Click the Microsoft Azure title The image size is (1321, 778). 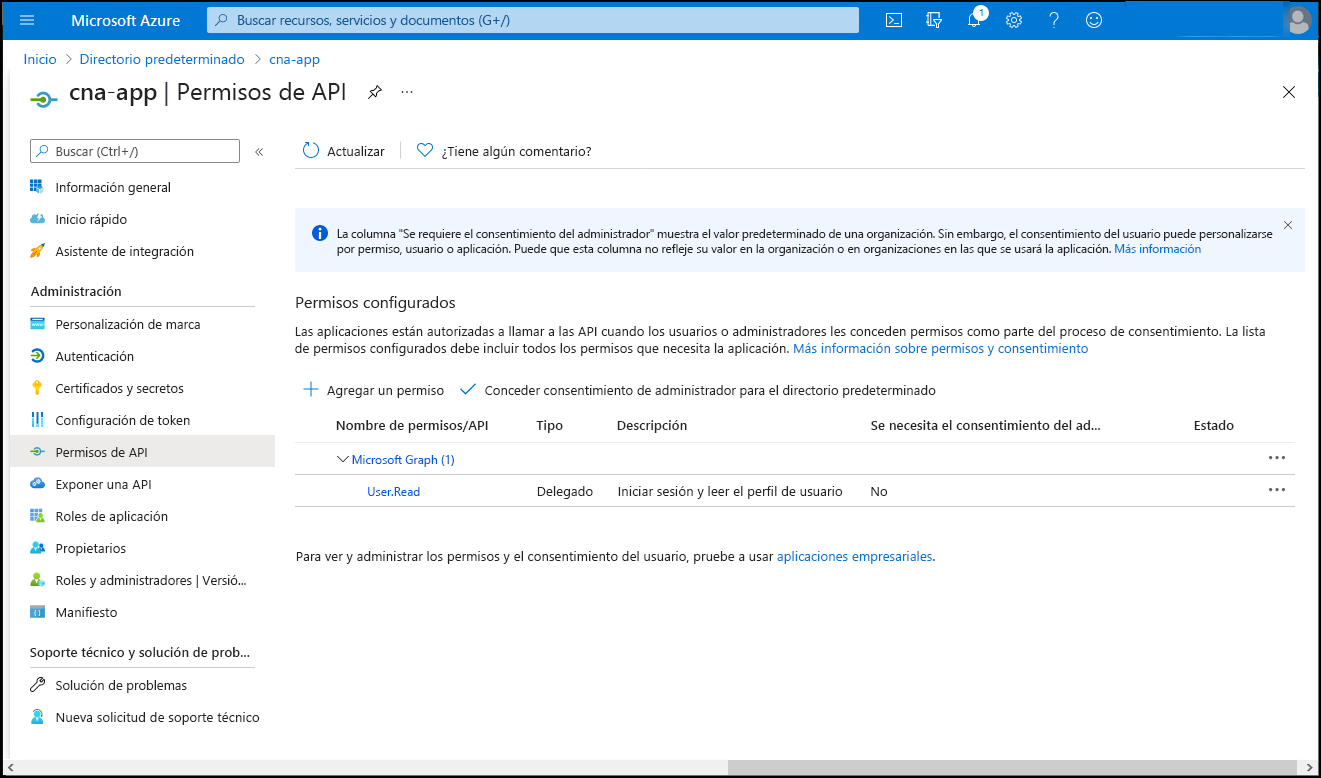126,20
